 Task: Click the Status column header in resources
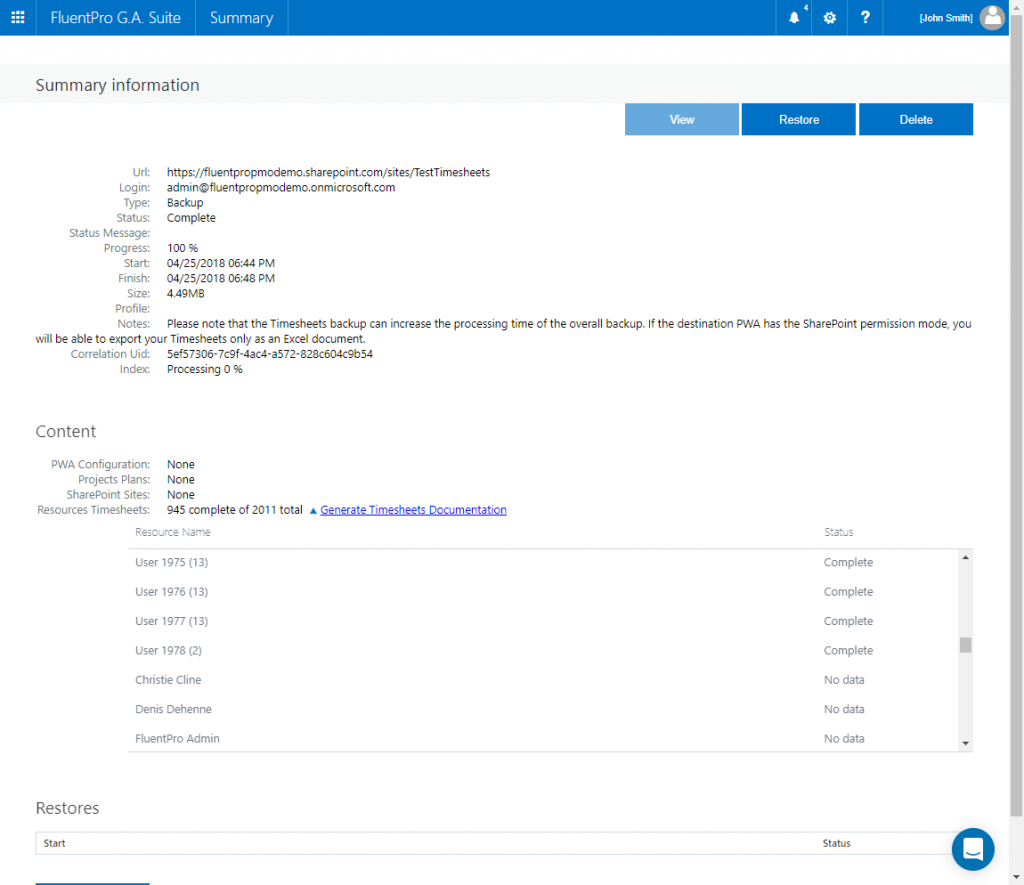pyautogui.click(x=839, y=532)
